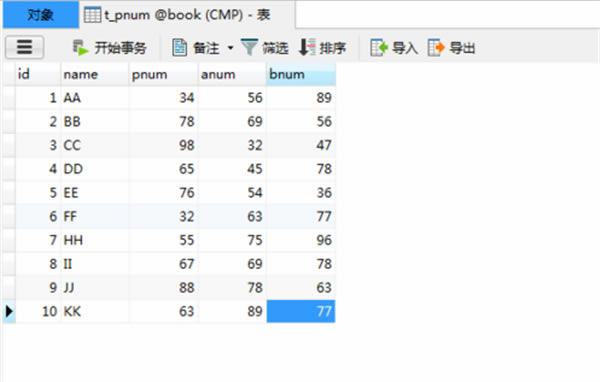Click the 备注 memo document icon

(179, 48)
